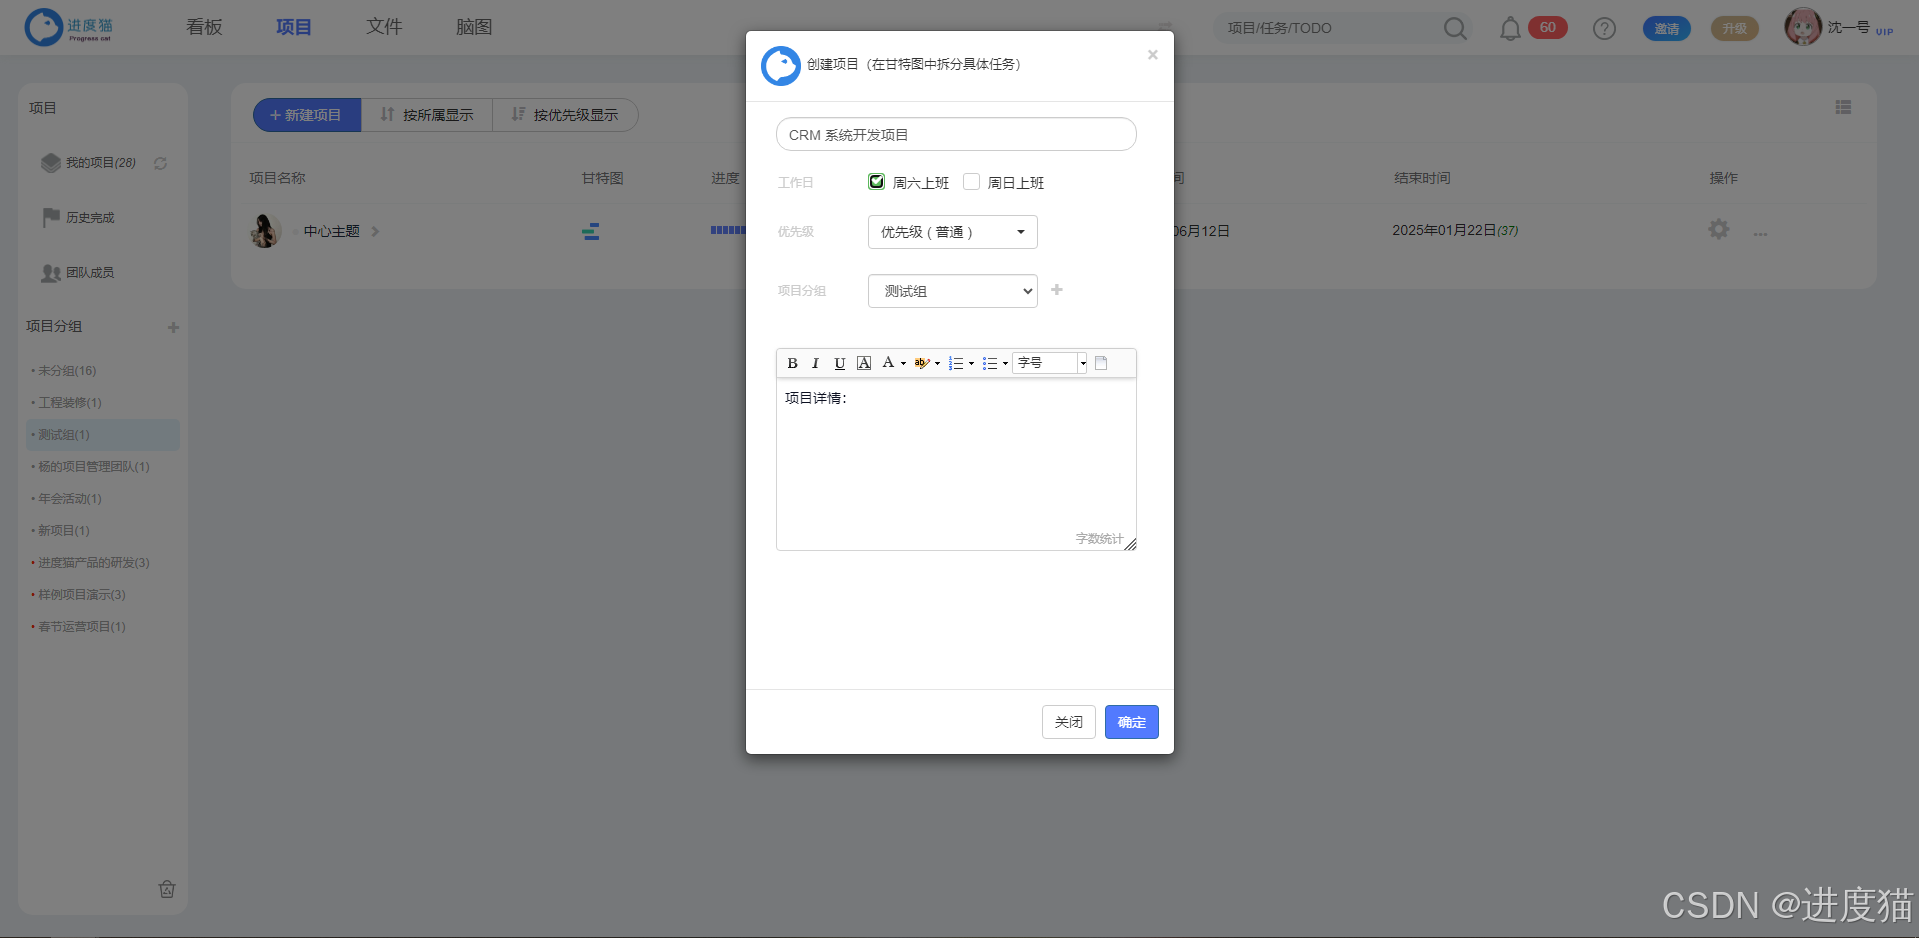
Task: Switch to list view icon
Action: (x=1843, y=107)
